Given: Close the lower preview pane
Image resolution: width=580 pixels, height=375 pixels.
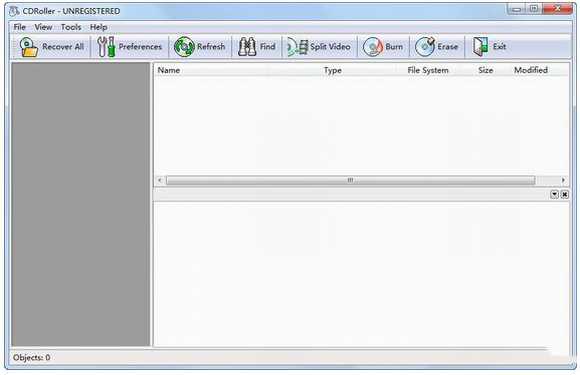Looking at the screenshot, I should click(x=564, y=194).
